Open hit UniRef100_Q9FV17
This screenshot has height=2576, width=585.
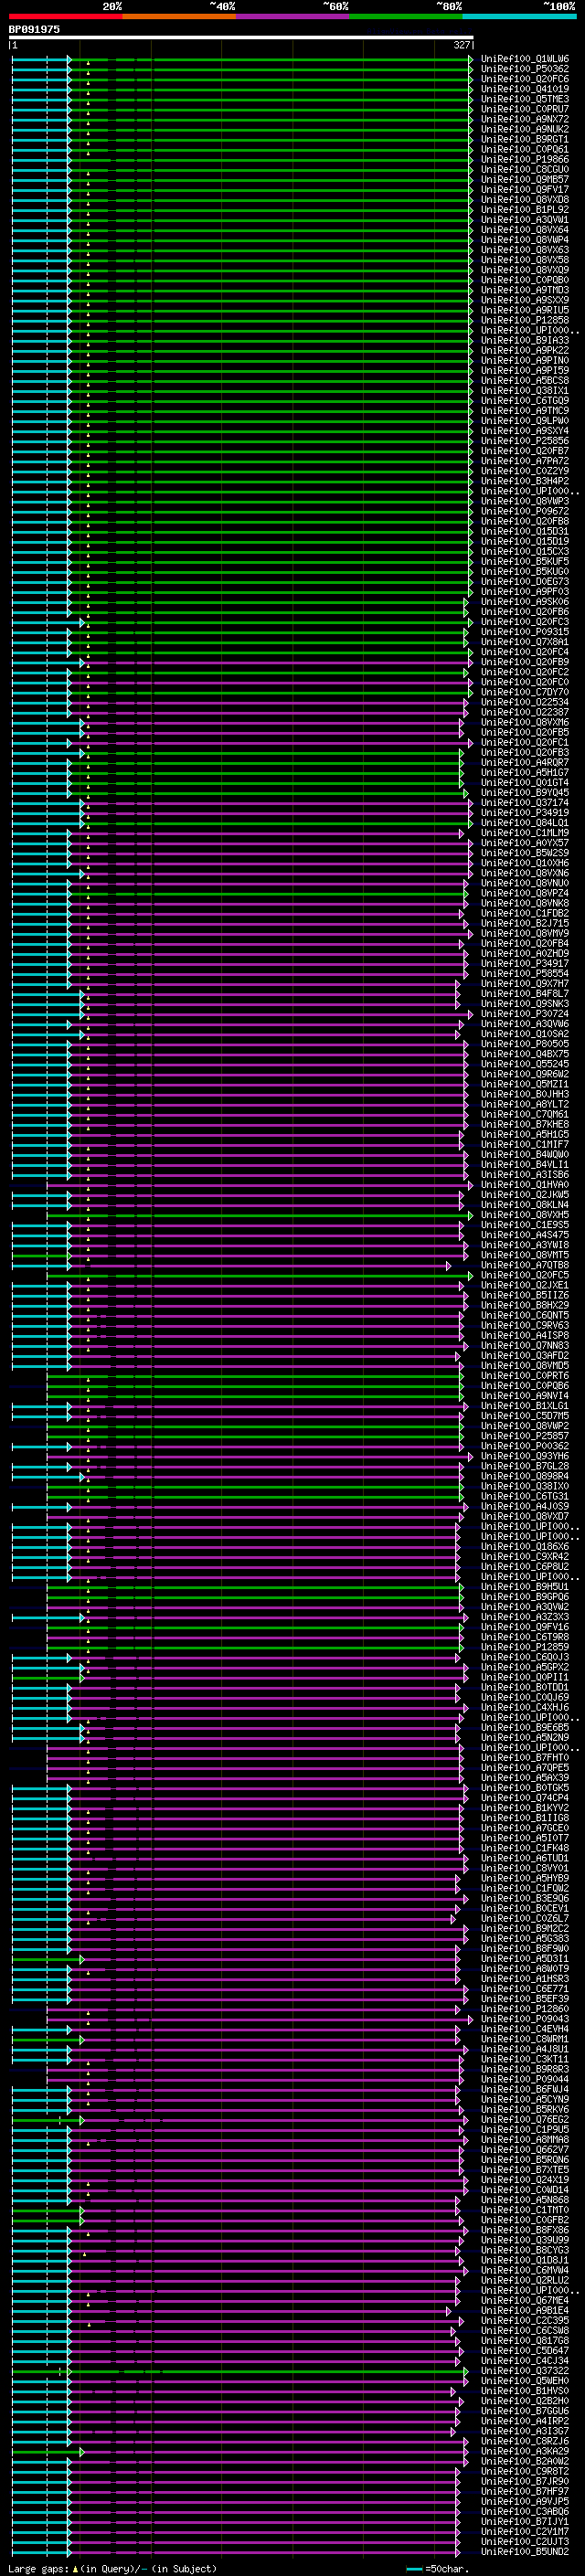(525, 190)
